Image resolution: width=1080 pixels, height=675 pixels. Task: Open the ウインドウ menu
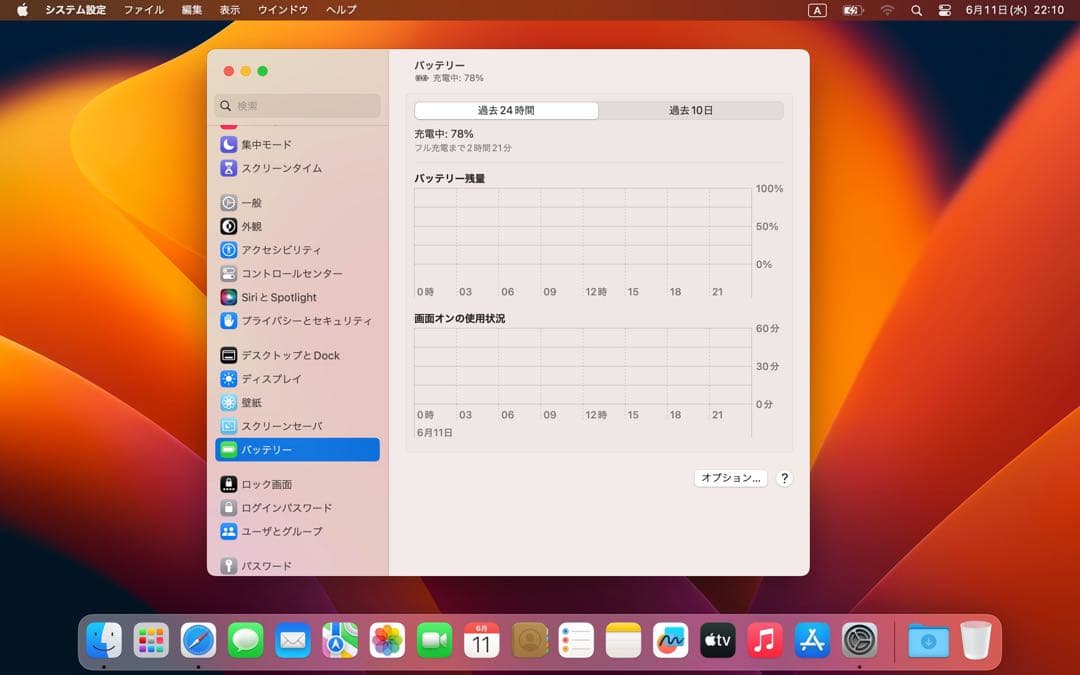click(x=283, y=10)
